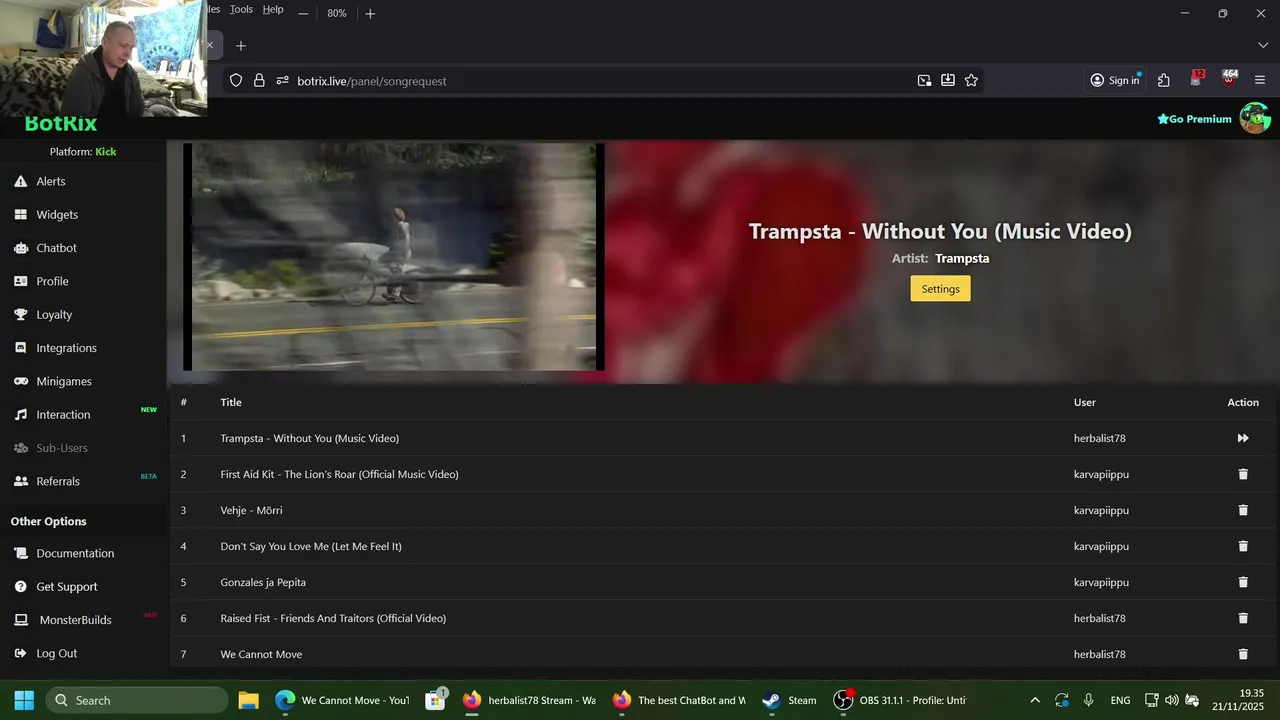Viewport: 1280px width, 720px height.
Task: Delete Raised Fist song from queue
Action: click(1243, 618)
